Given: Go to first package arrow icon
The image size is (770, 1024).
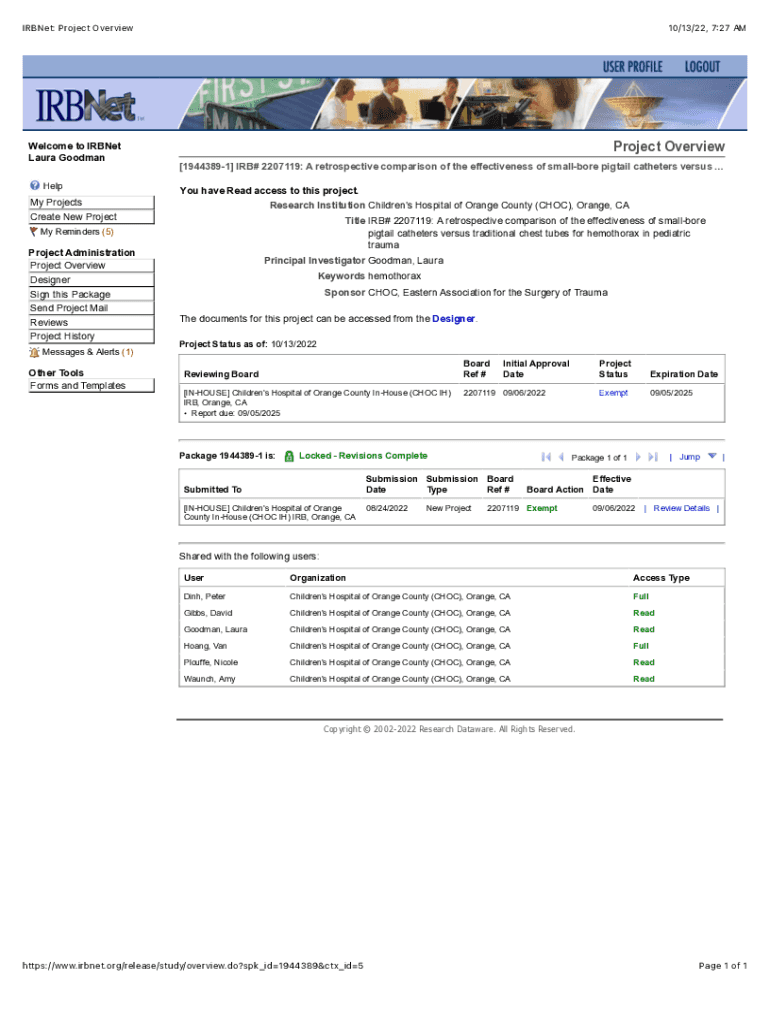Looking at the screenshot, I should [546, 457].
